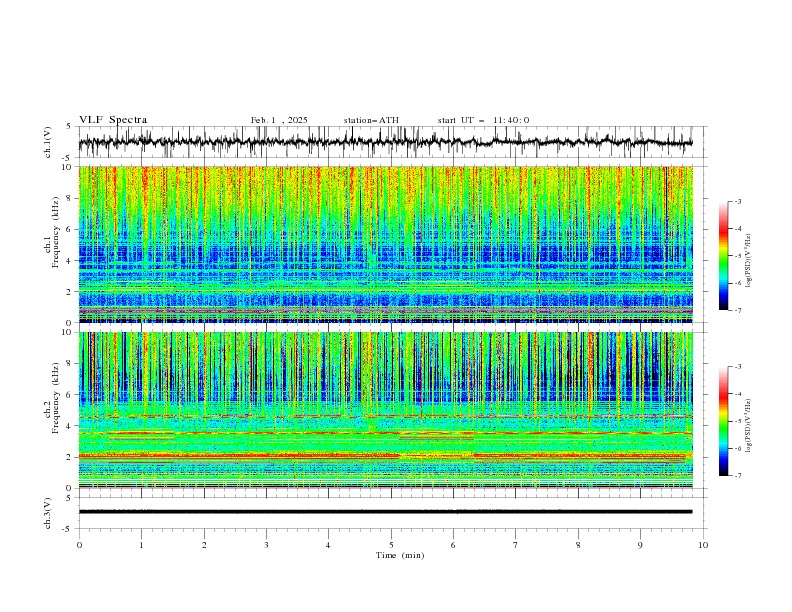Screen dimensions: 792x612
Task: Click the "-7" value on upper color bar
Action: click(x=737, y=310)
